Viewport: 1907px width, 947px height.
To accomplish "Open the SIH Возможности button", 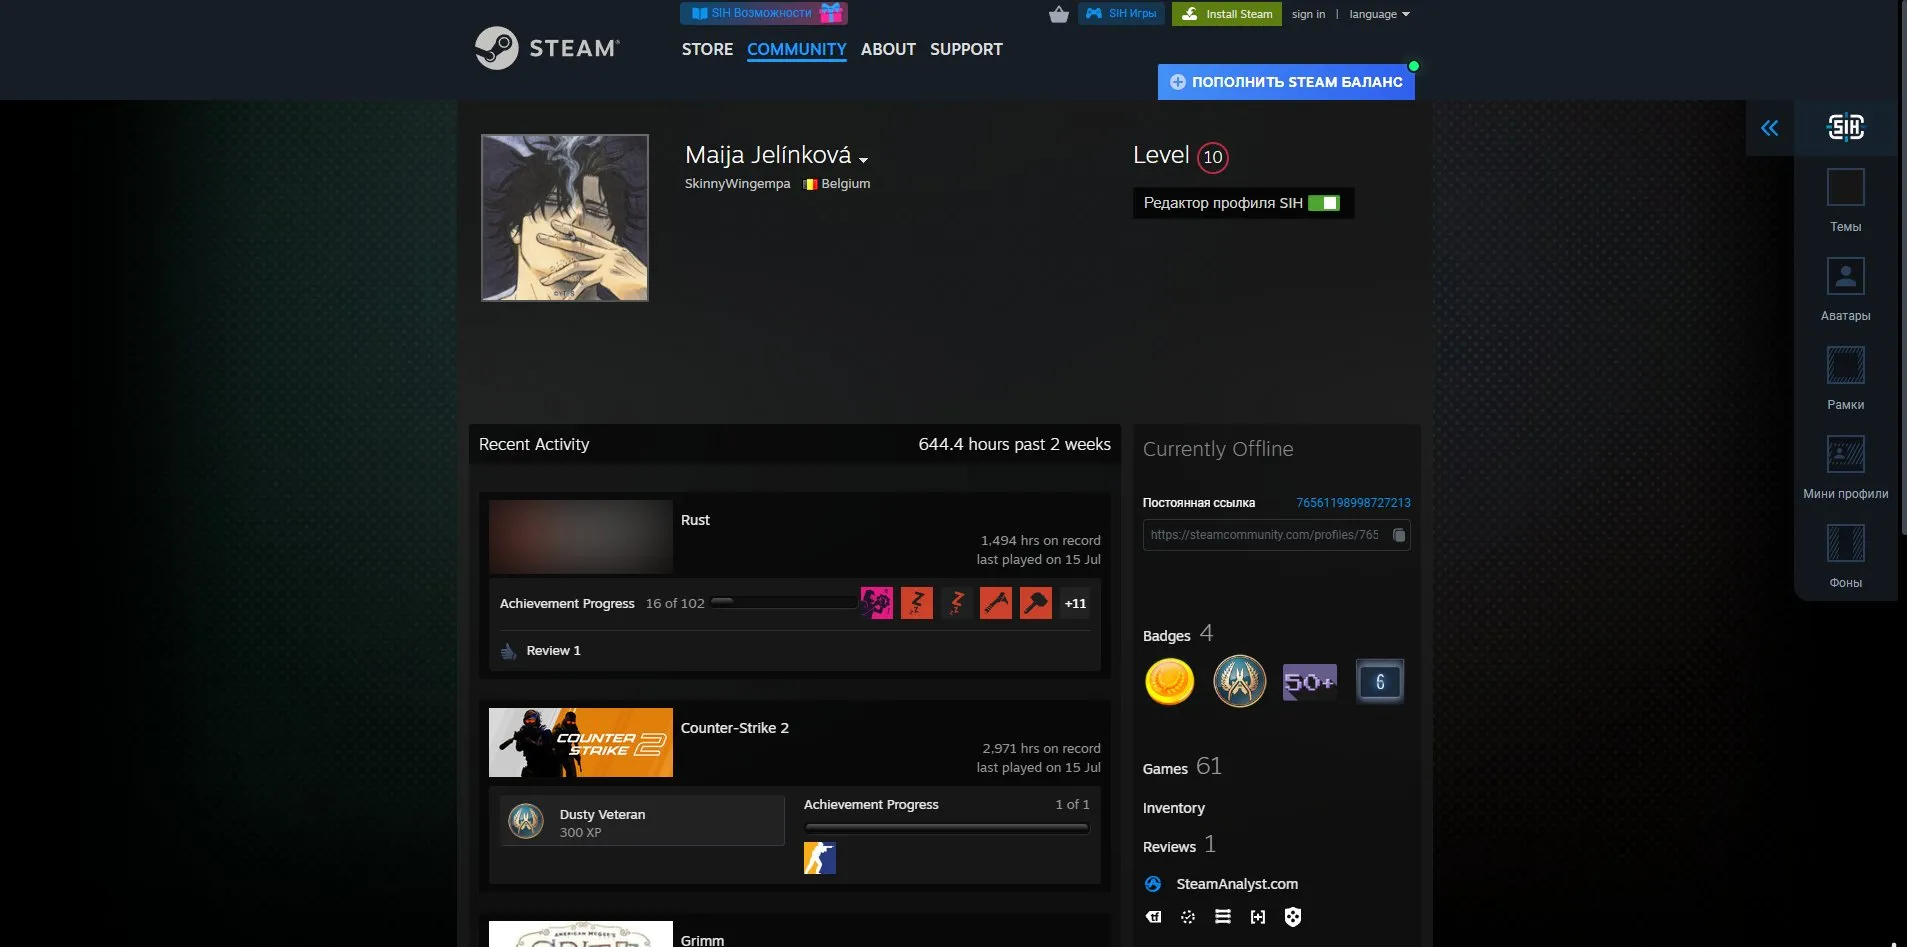I will click(764, 13).
